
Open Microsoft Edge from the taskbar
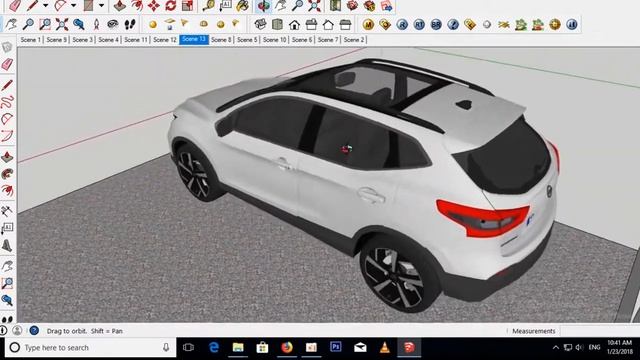tap(213, 347)
